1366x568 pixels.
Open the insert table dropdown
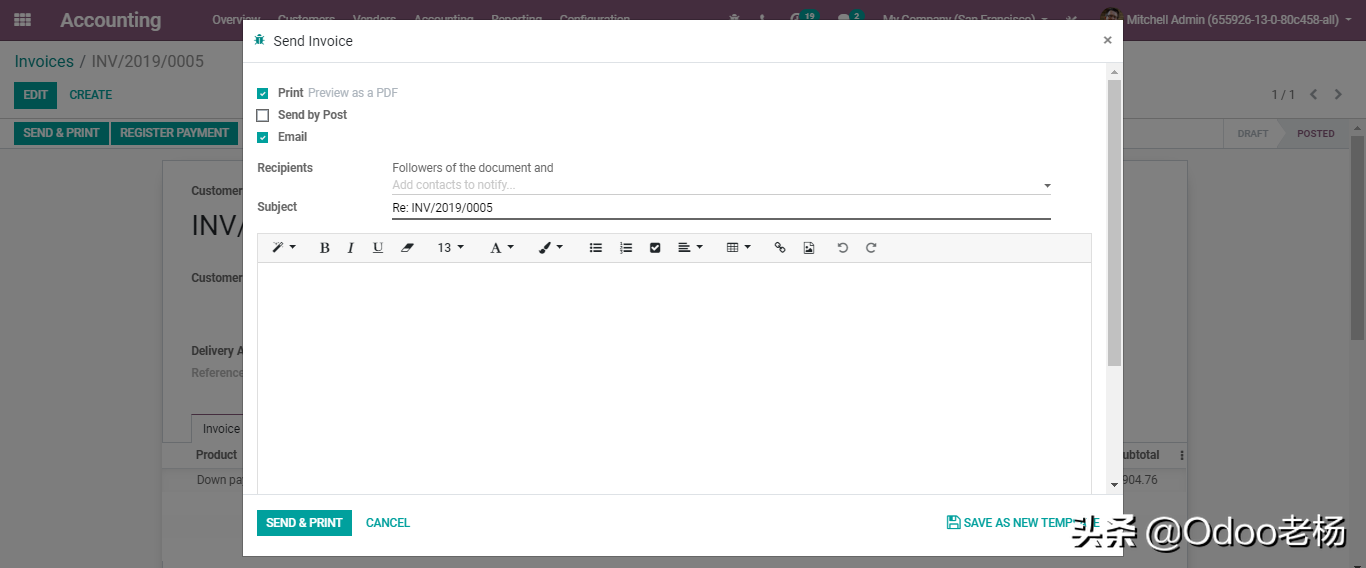coord(738,248)
